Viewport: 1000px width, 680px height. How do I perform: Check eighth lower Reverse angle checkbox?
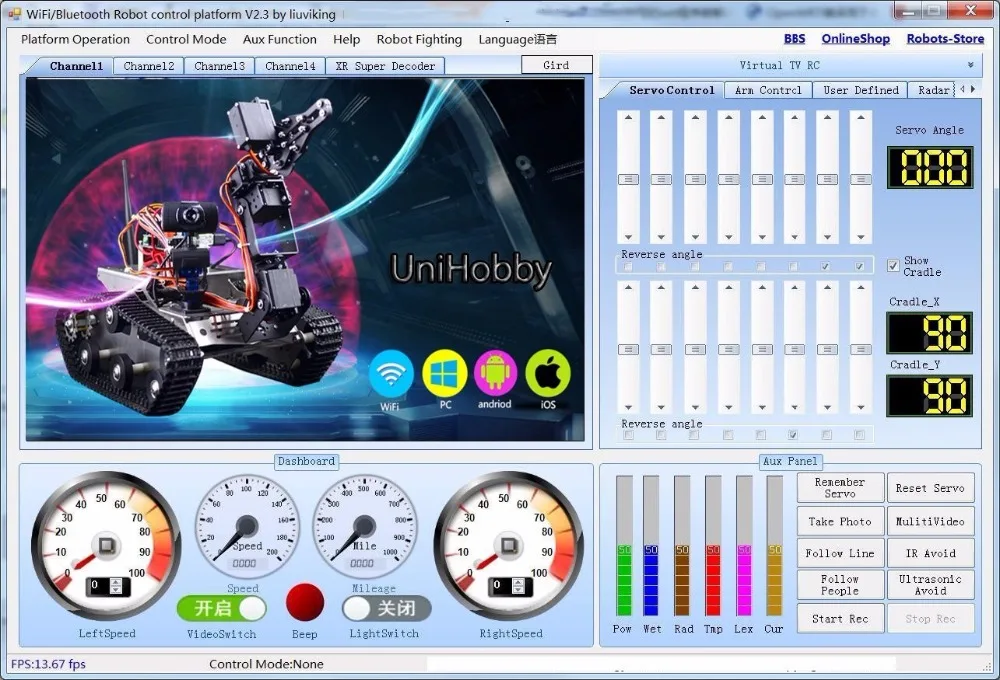coord(860,435)
